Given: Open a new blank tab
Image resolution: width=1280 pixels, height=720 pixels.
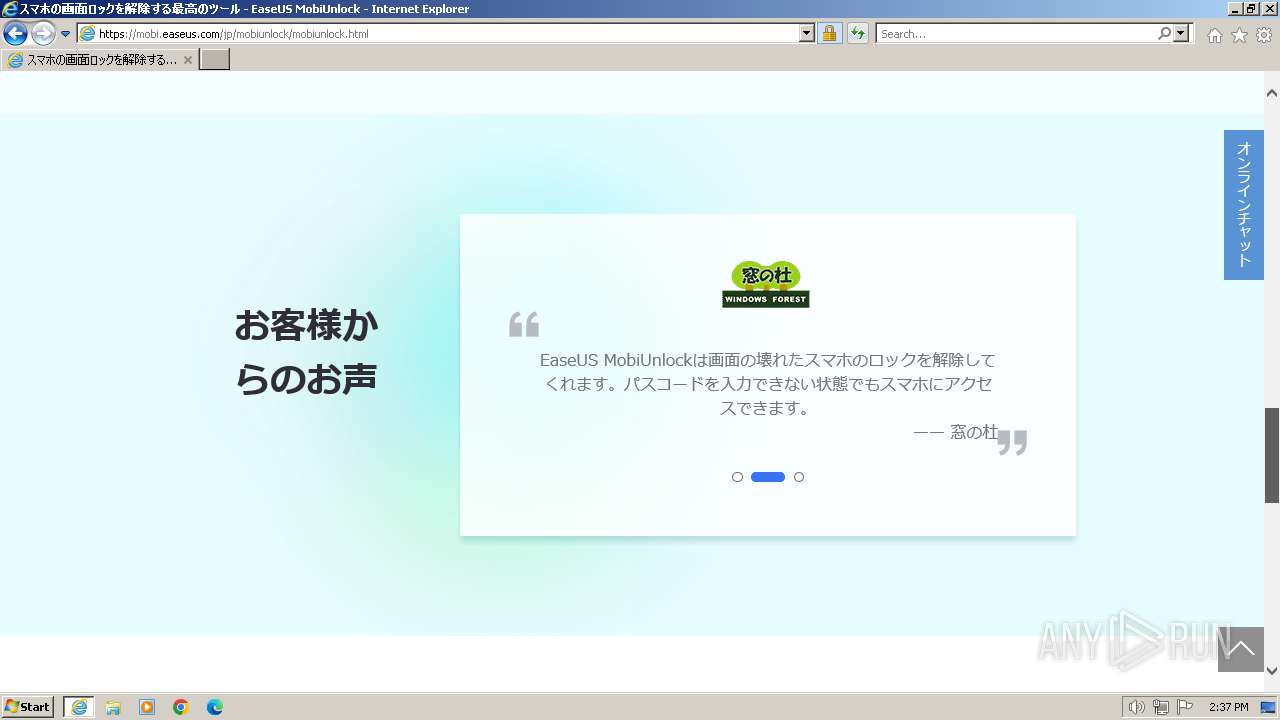Looking at the screenshot, I should click(x=215, y=60).
